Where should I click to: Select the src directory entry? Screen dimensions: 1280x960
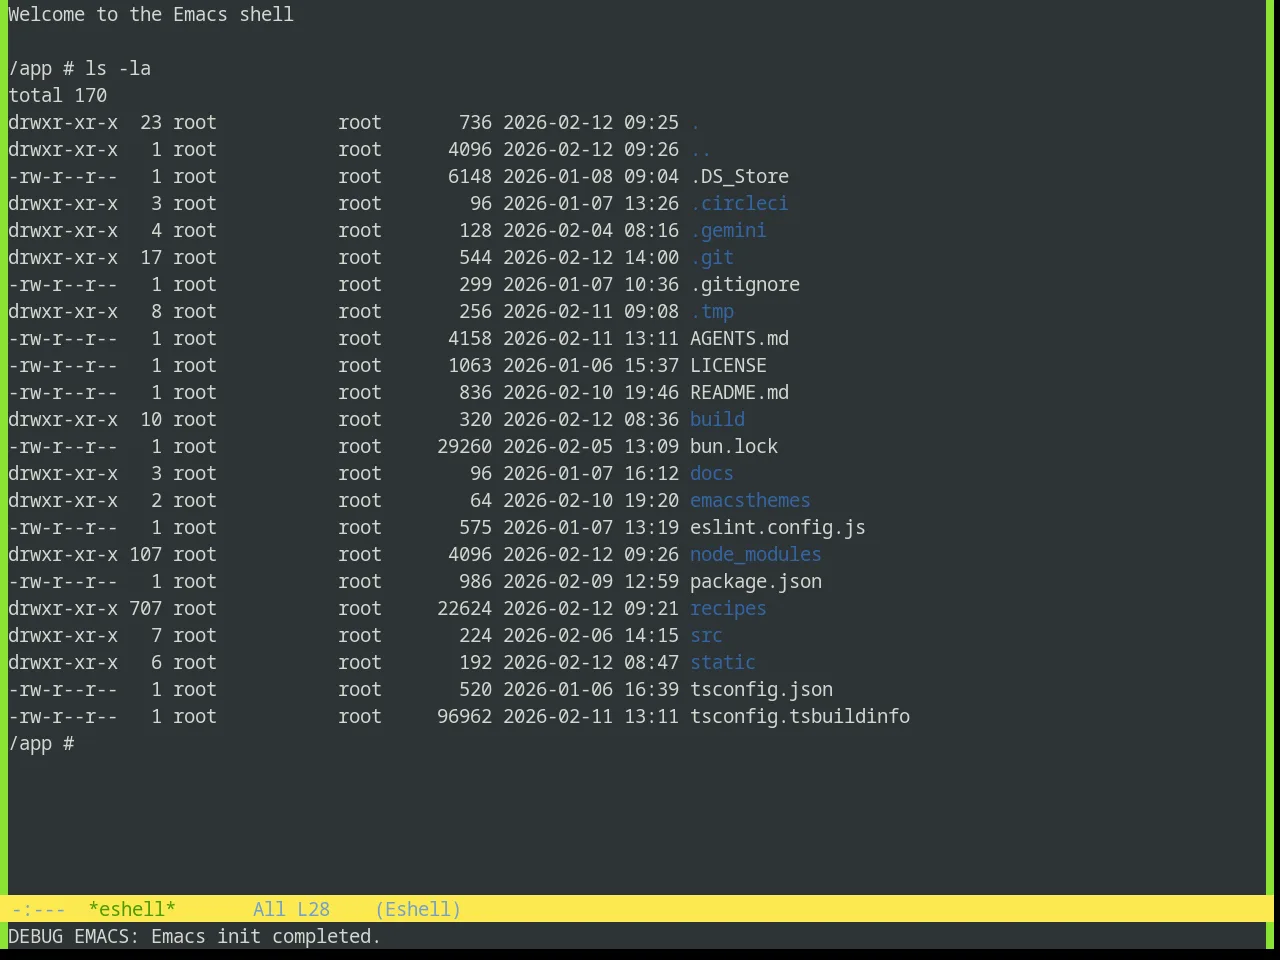tap(706, 636)
